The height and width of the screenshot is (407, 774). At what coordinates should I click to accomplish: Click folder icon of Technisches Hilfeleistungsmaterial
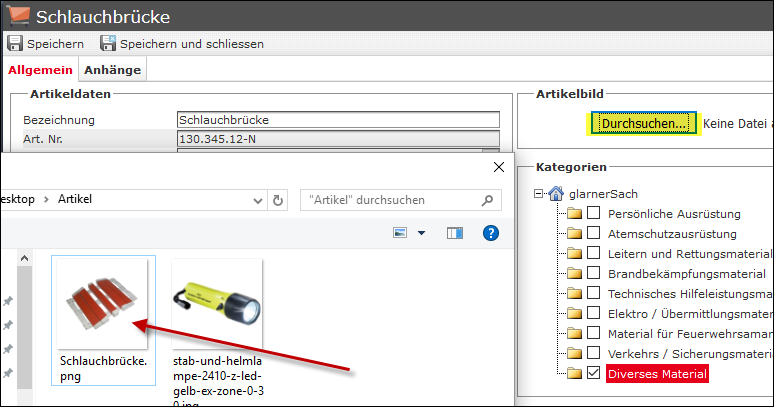coord(574,294)
